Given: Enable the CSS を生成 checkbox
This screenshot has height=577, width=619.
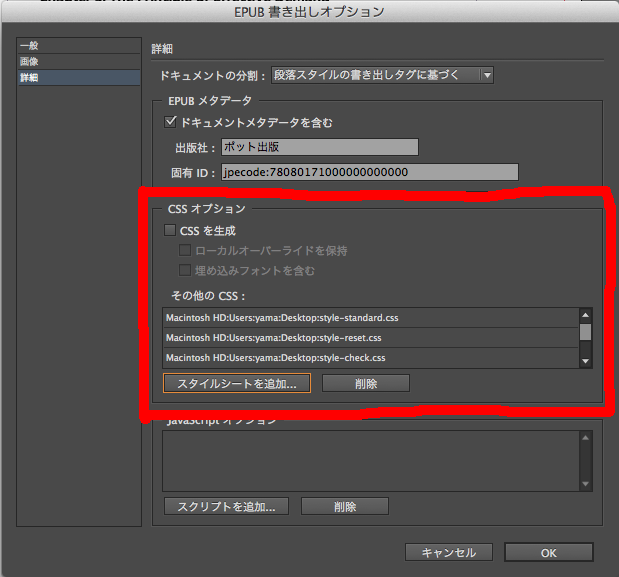Looking at the screenshot, I should pyautogui.click(x=169, y=231).
